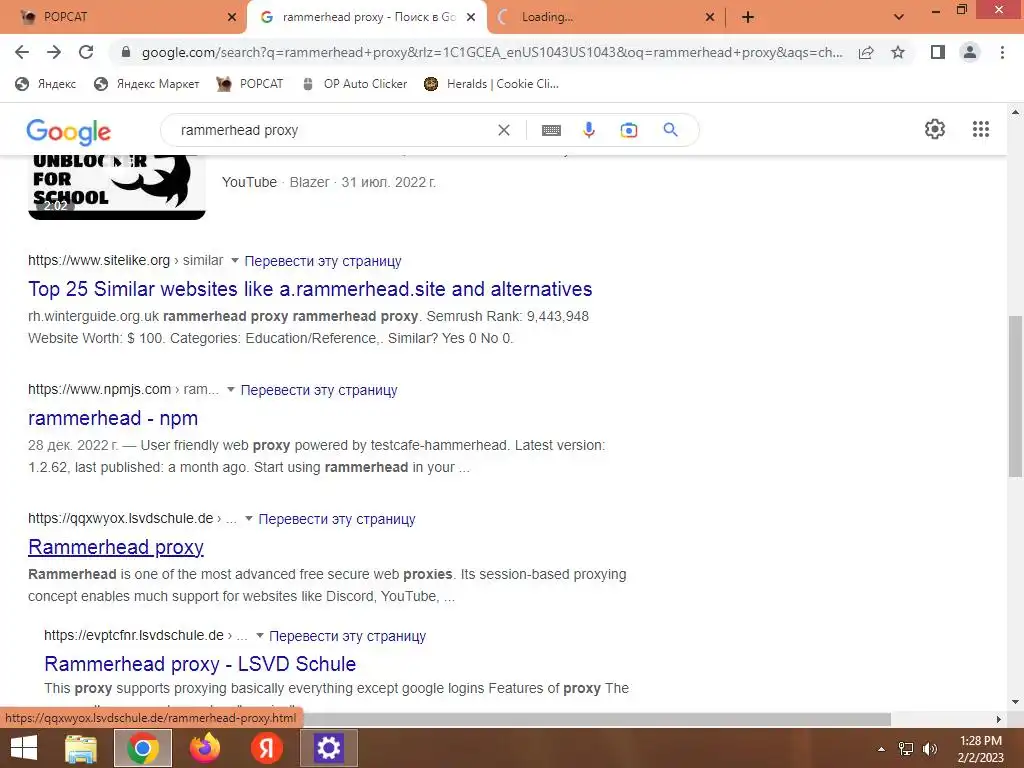Start voice search with microphone
The width and height of the screenshot is (1024, 768).
tap(588, 130)
